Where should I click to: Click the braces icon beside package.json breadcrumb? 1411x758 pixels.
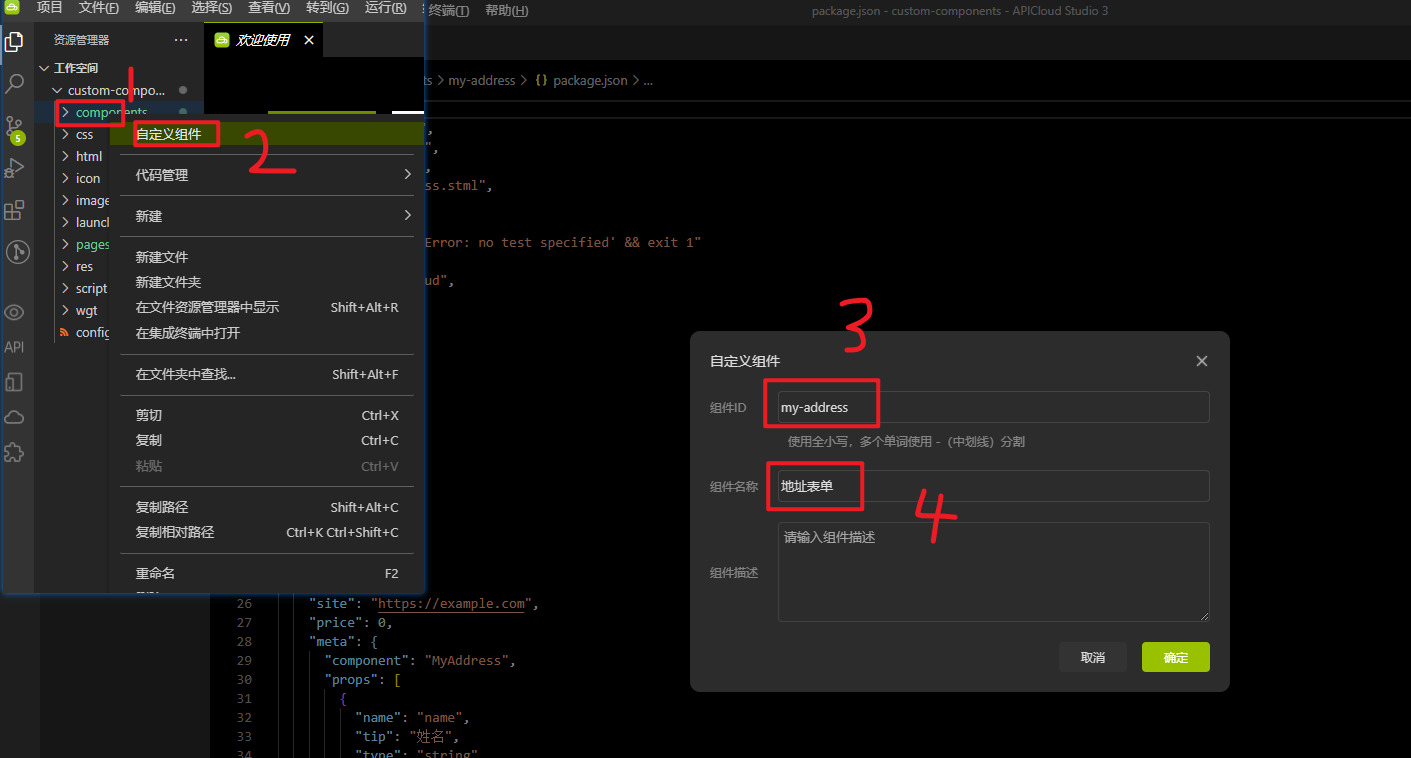[541, 80]
